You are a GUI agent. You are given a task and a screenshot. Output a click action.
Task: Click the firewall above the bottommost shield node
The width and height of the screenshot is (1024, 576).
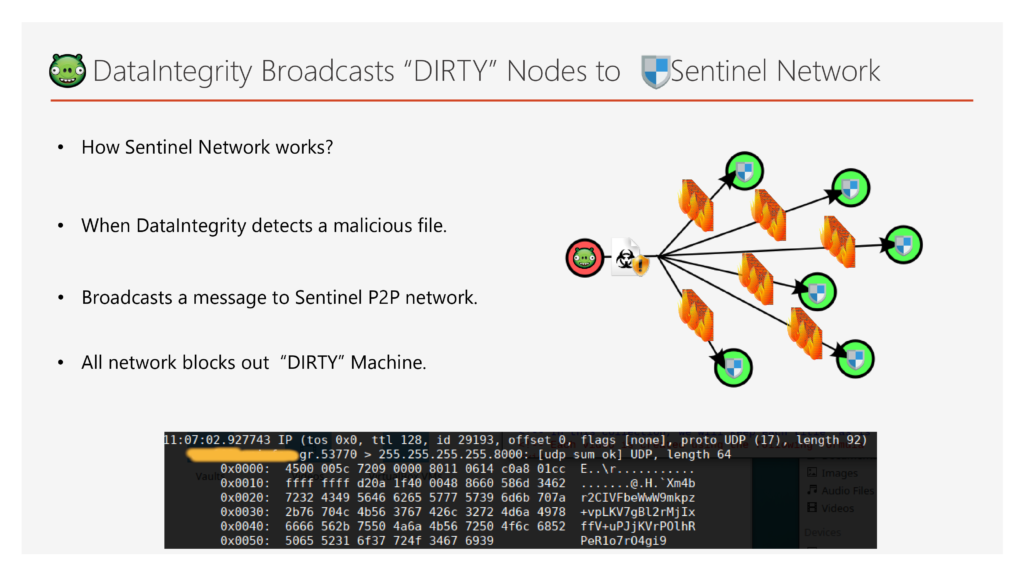[694, 315]
